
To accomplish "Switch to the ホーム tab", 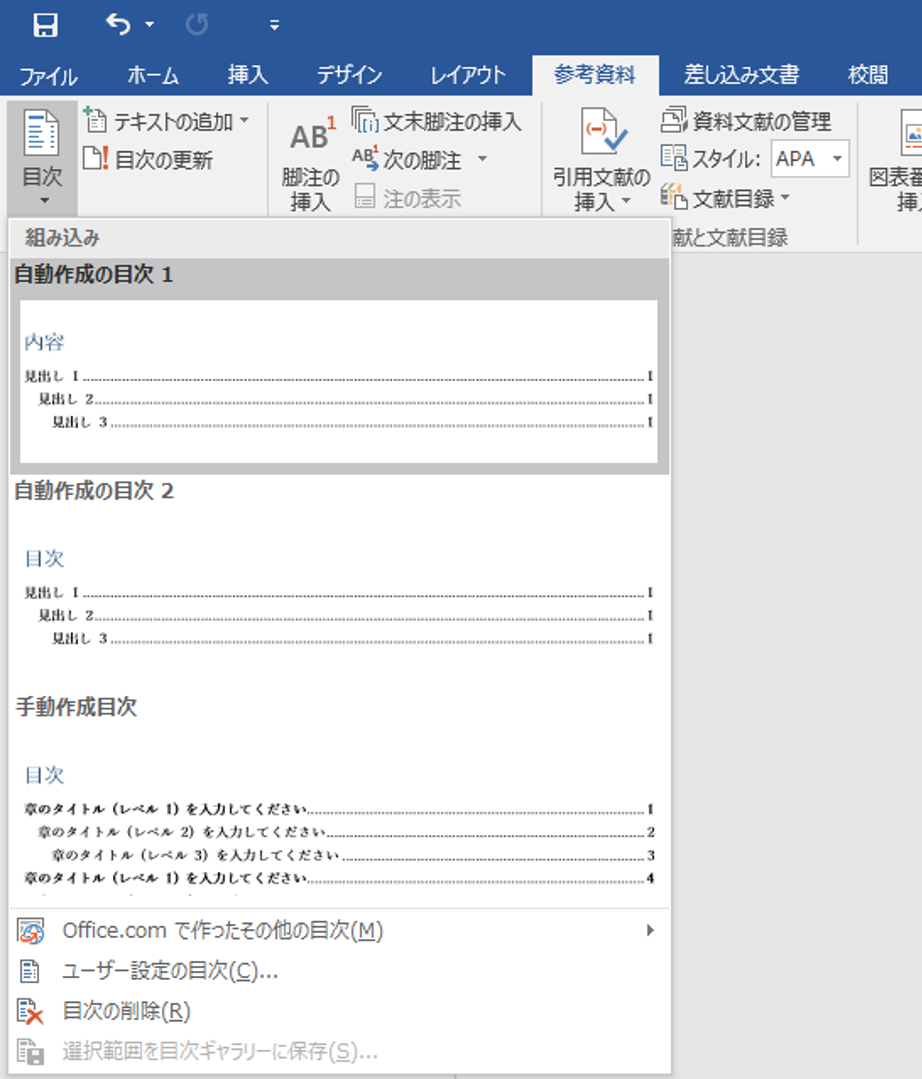I will [153, 75].
